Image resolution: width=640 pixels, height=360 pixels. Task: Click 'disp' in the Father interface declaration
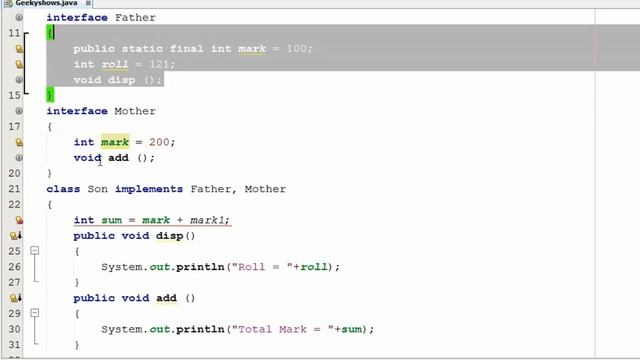(x=121, y=80)
